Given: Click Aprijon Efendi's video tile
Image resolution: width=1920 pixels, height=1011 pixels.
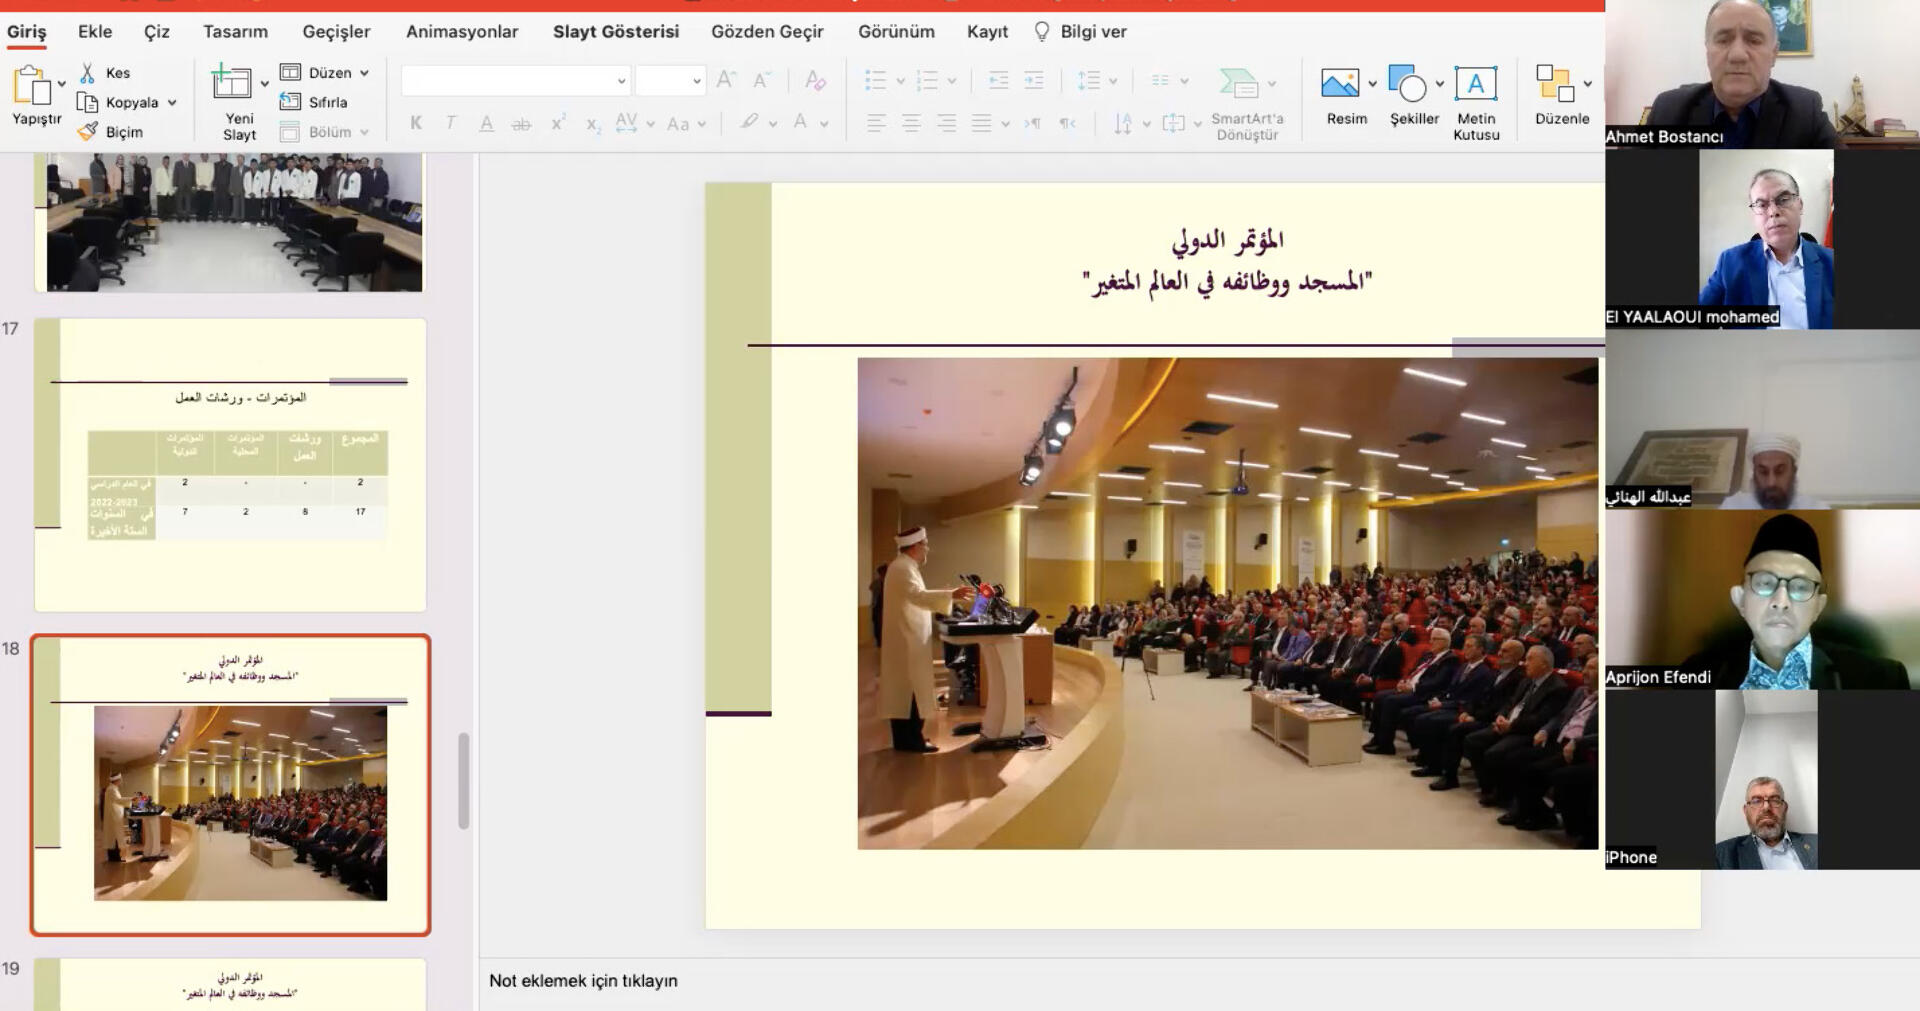Looking at the screenshot, I should point(1762,600).
